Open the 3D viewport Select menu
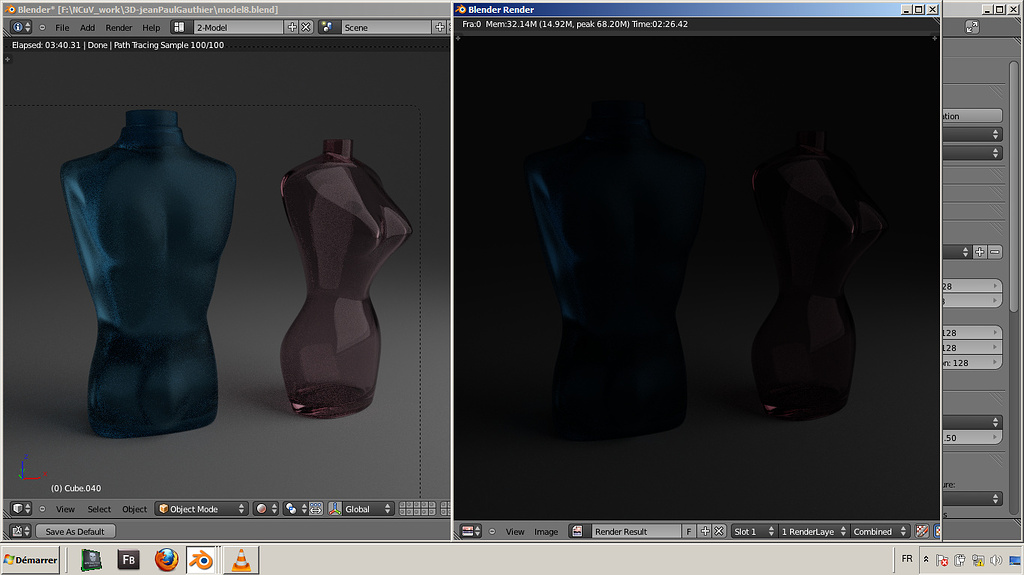Screen dimensions: 1024x575 pyautogui.click(x=99, y=509)
